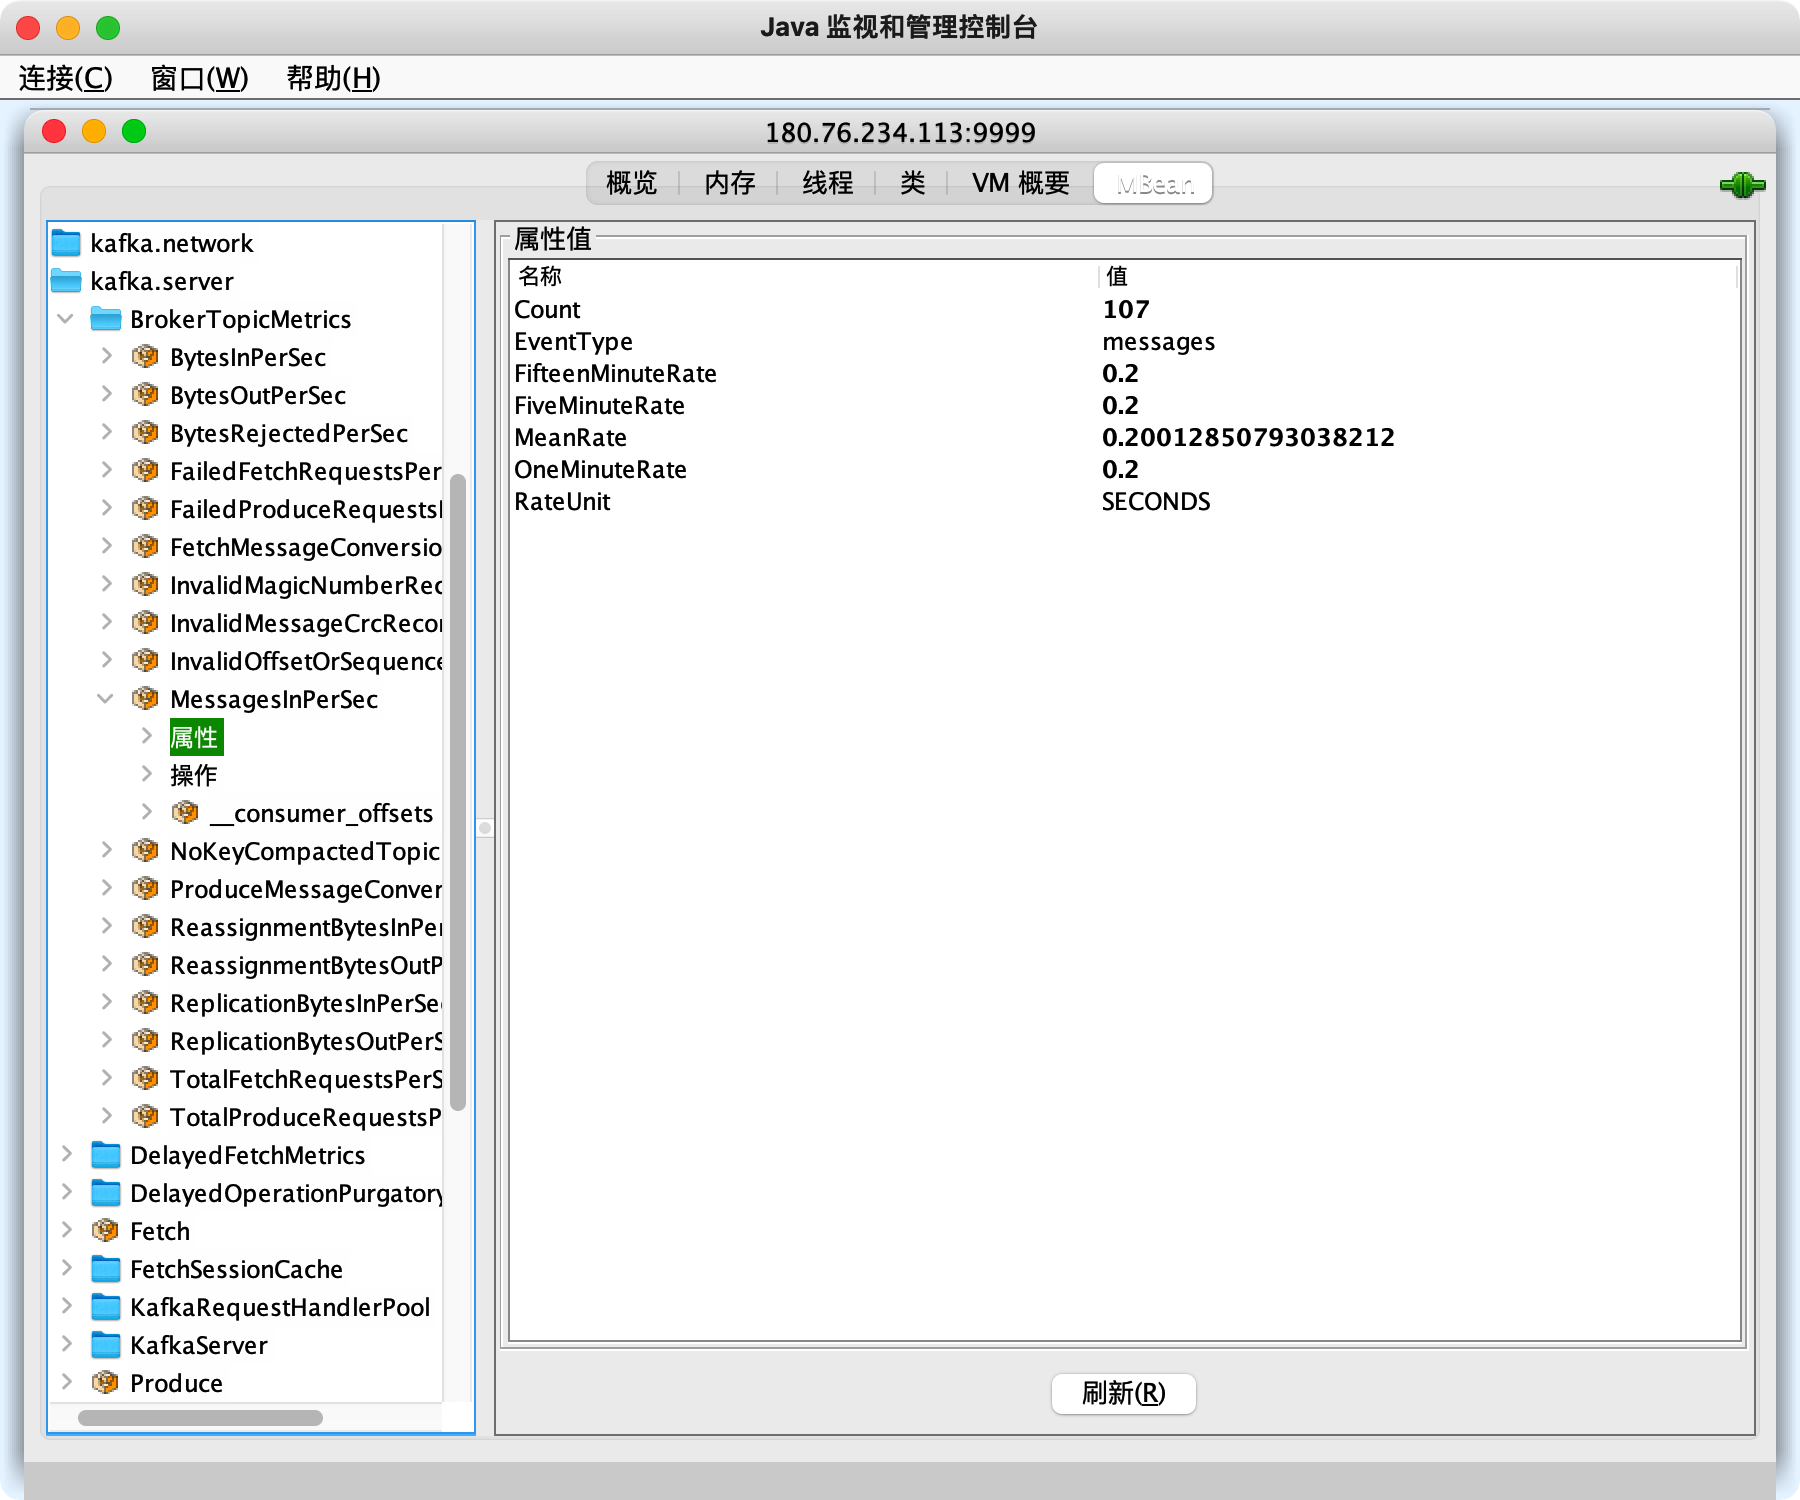Viewport: 1800px width, 1500px height.
Task: Click the NoKeyCompactedTopic MBean icon
Action: pos(145,851)
